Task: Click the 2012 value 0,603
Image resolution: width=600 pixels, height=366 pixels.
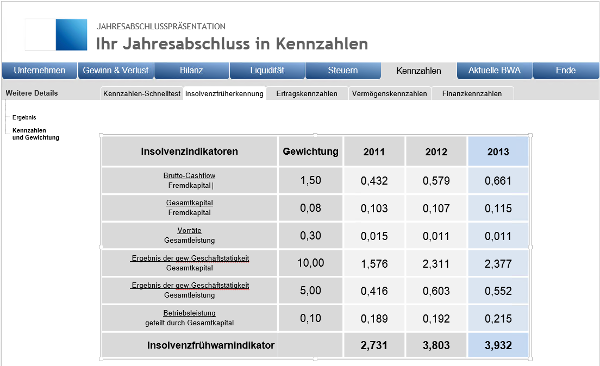Action: coord(436,291)
